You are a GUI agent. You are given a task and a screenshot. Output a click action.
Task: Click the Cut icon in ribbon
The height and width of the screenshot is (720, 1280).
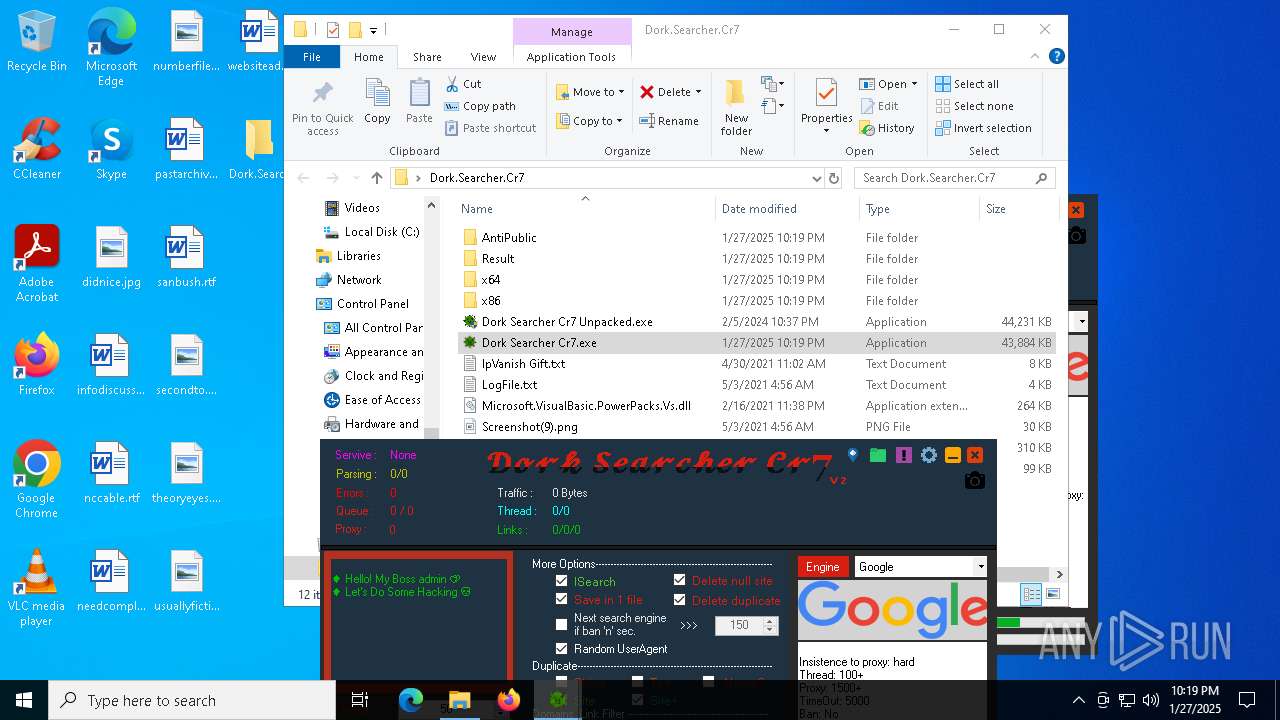[452, 84]
